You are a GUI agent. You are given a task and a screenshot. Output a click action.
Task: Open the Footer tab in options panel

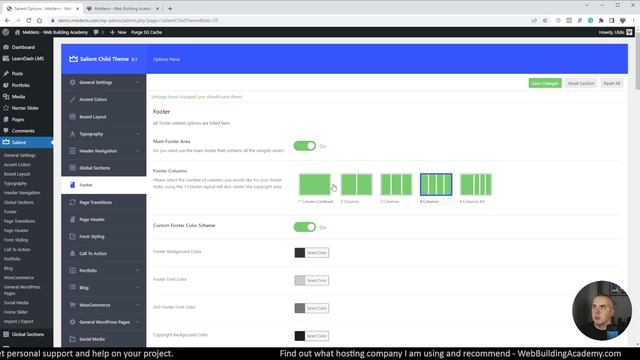click(104, 185)
